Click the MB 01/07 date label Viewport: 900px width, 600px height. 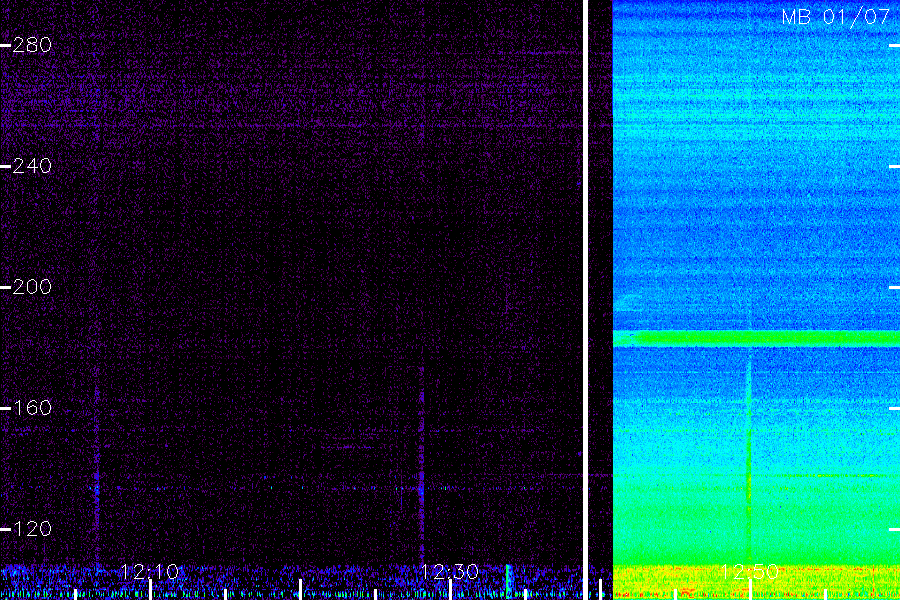[836, 17]
